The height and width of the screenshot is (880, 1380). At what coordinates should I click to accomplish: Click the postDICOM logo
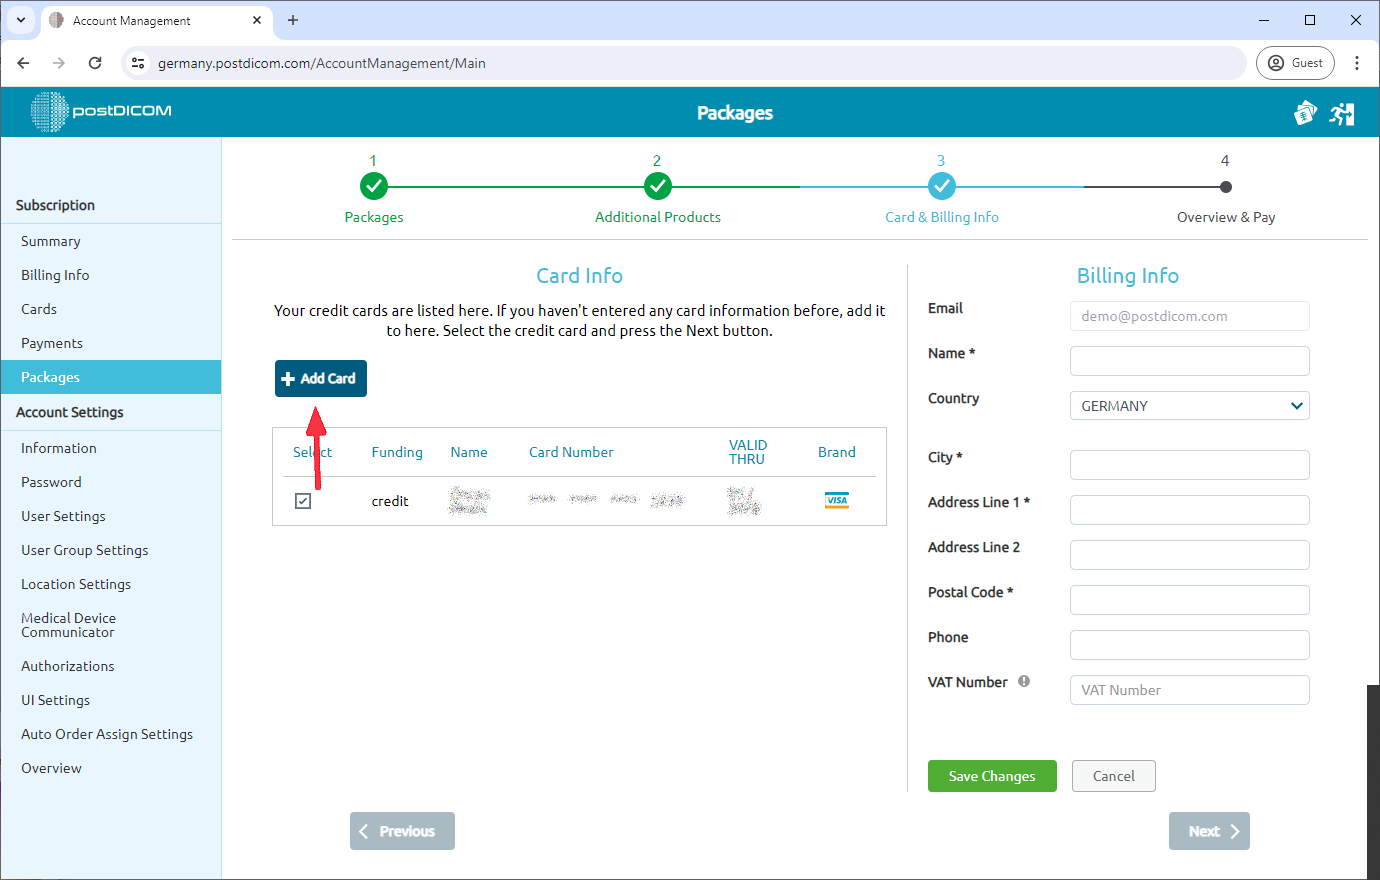pos(100,112)
